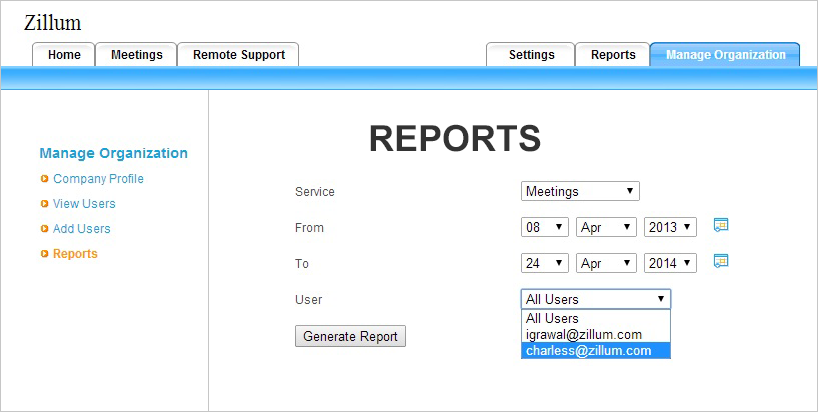Image resolution: width=818 pixels, height=412 pixels.
Task: Open the Settings tab
Action: (531, 55)
